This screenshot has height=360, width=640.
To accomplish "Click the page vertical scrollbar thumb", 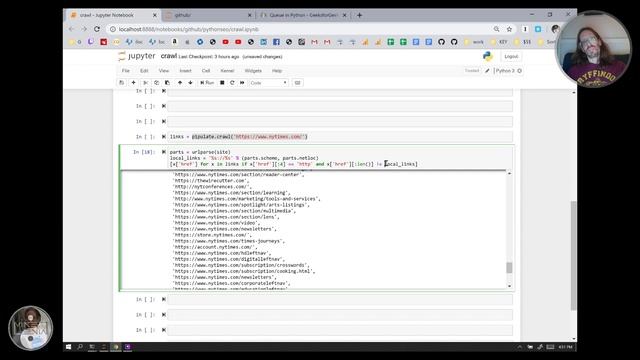I will coord(573,255).
